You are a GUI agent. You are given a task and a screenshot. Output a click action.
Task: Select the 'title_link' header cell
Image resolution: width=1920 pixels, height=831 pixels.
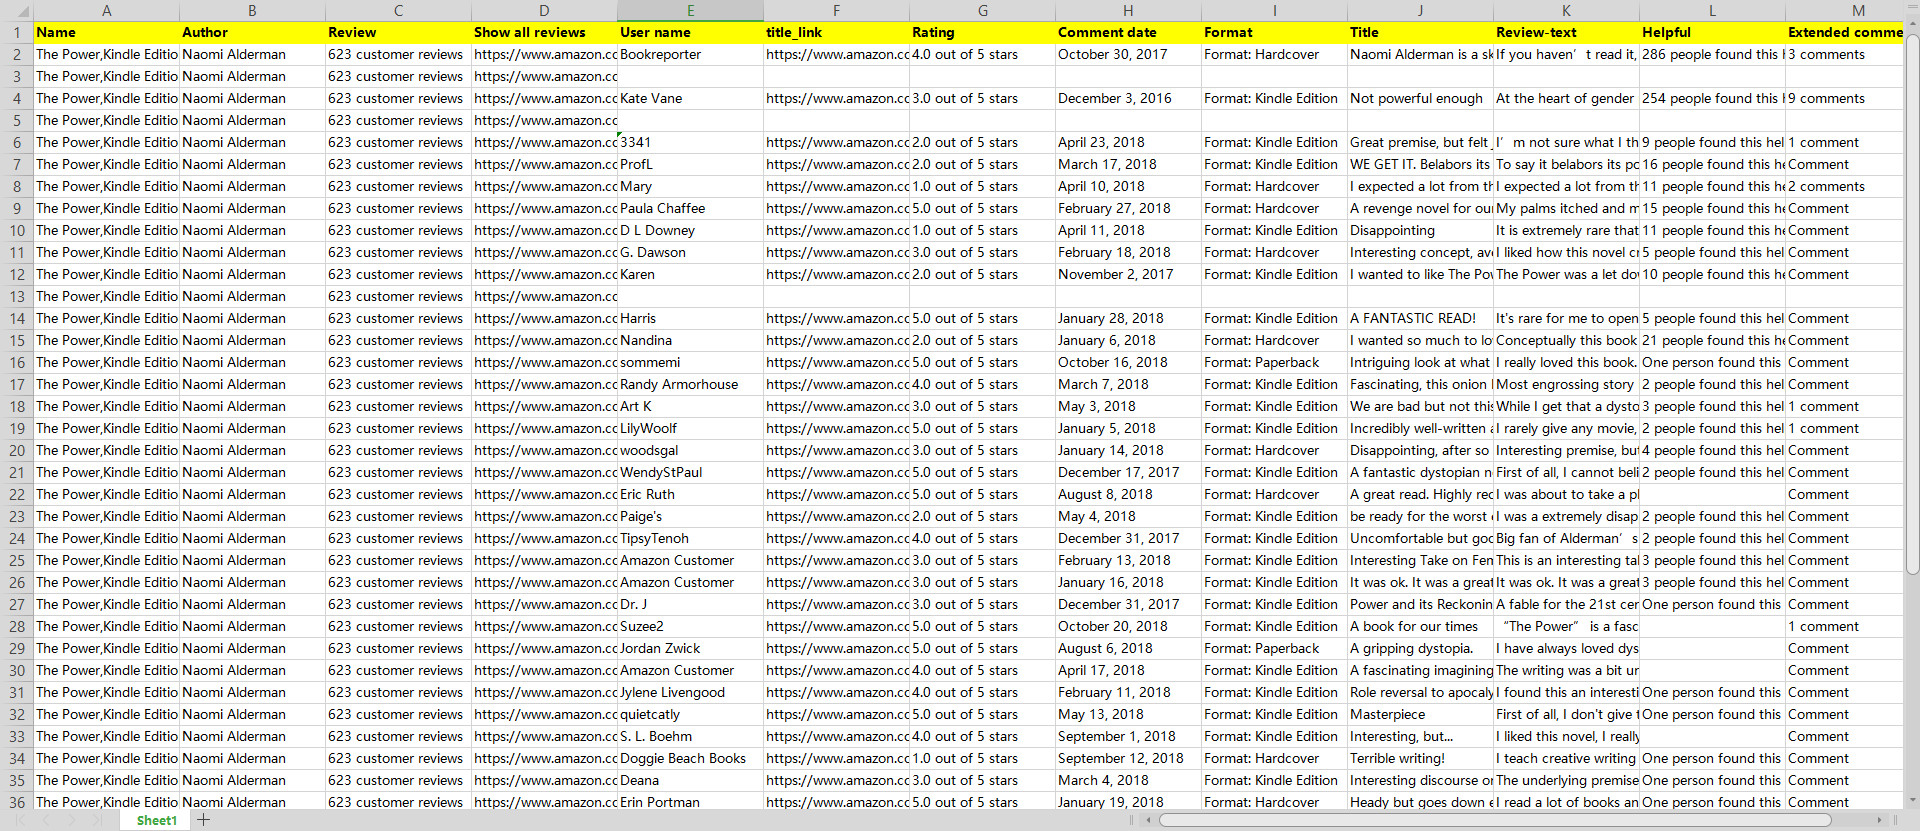click(836, 32)
